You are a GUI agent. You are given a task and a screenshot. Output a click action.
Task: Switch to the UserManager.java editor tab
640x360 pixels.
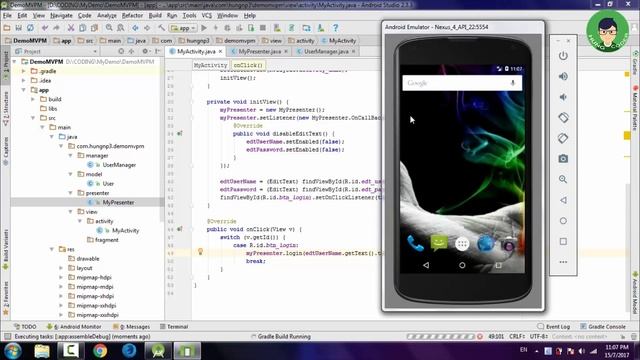(x=326, y=51)
